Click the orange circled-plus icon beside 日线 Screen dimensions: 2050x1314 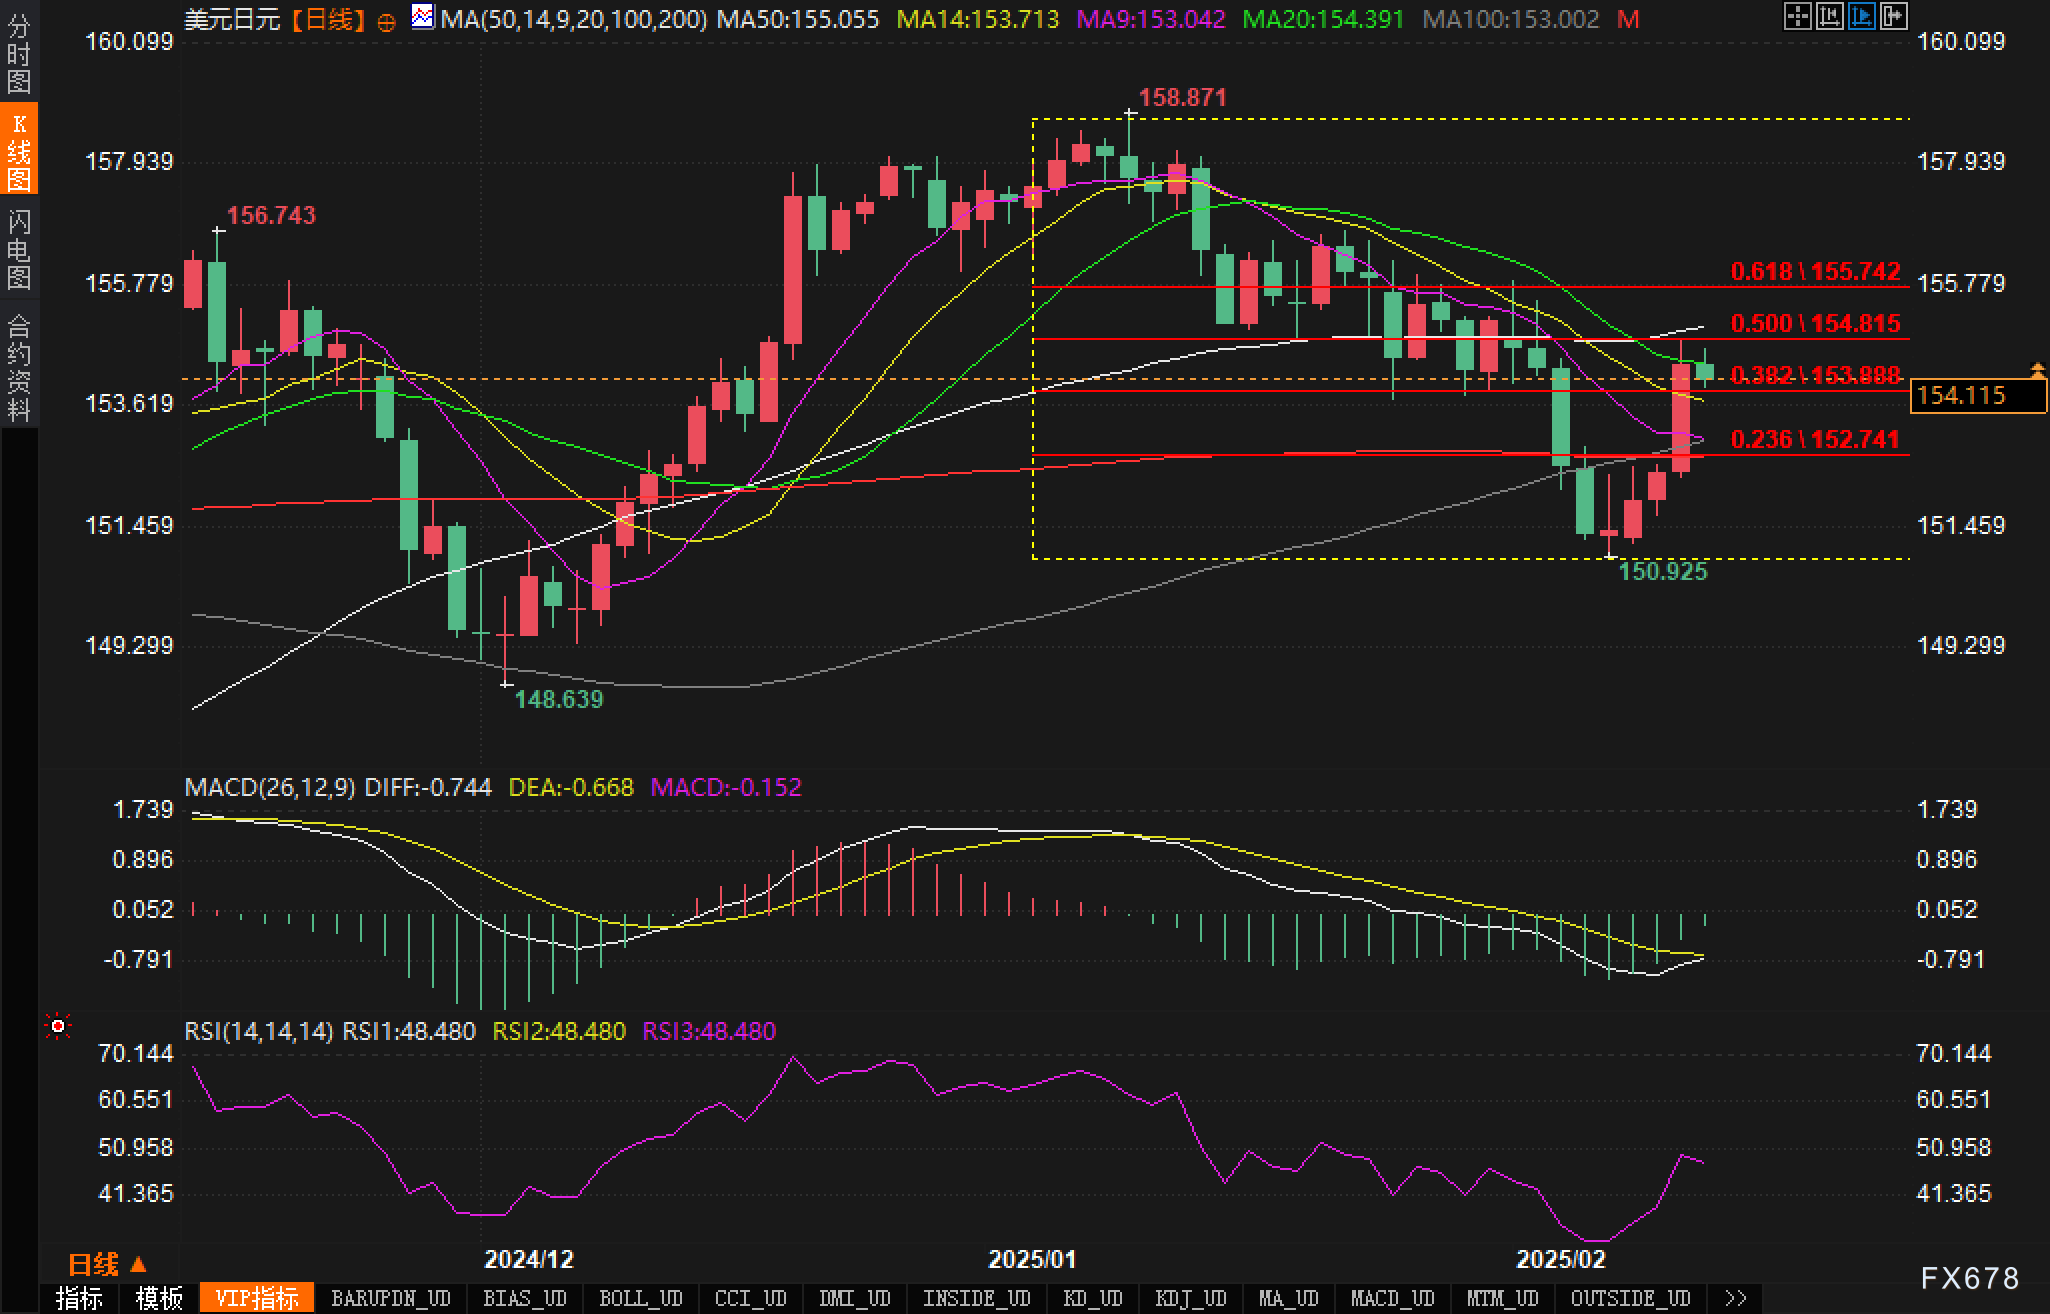click(386, 21)
